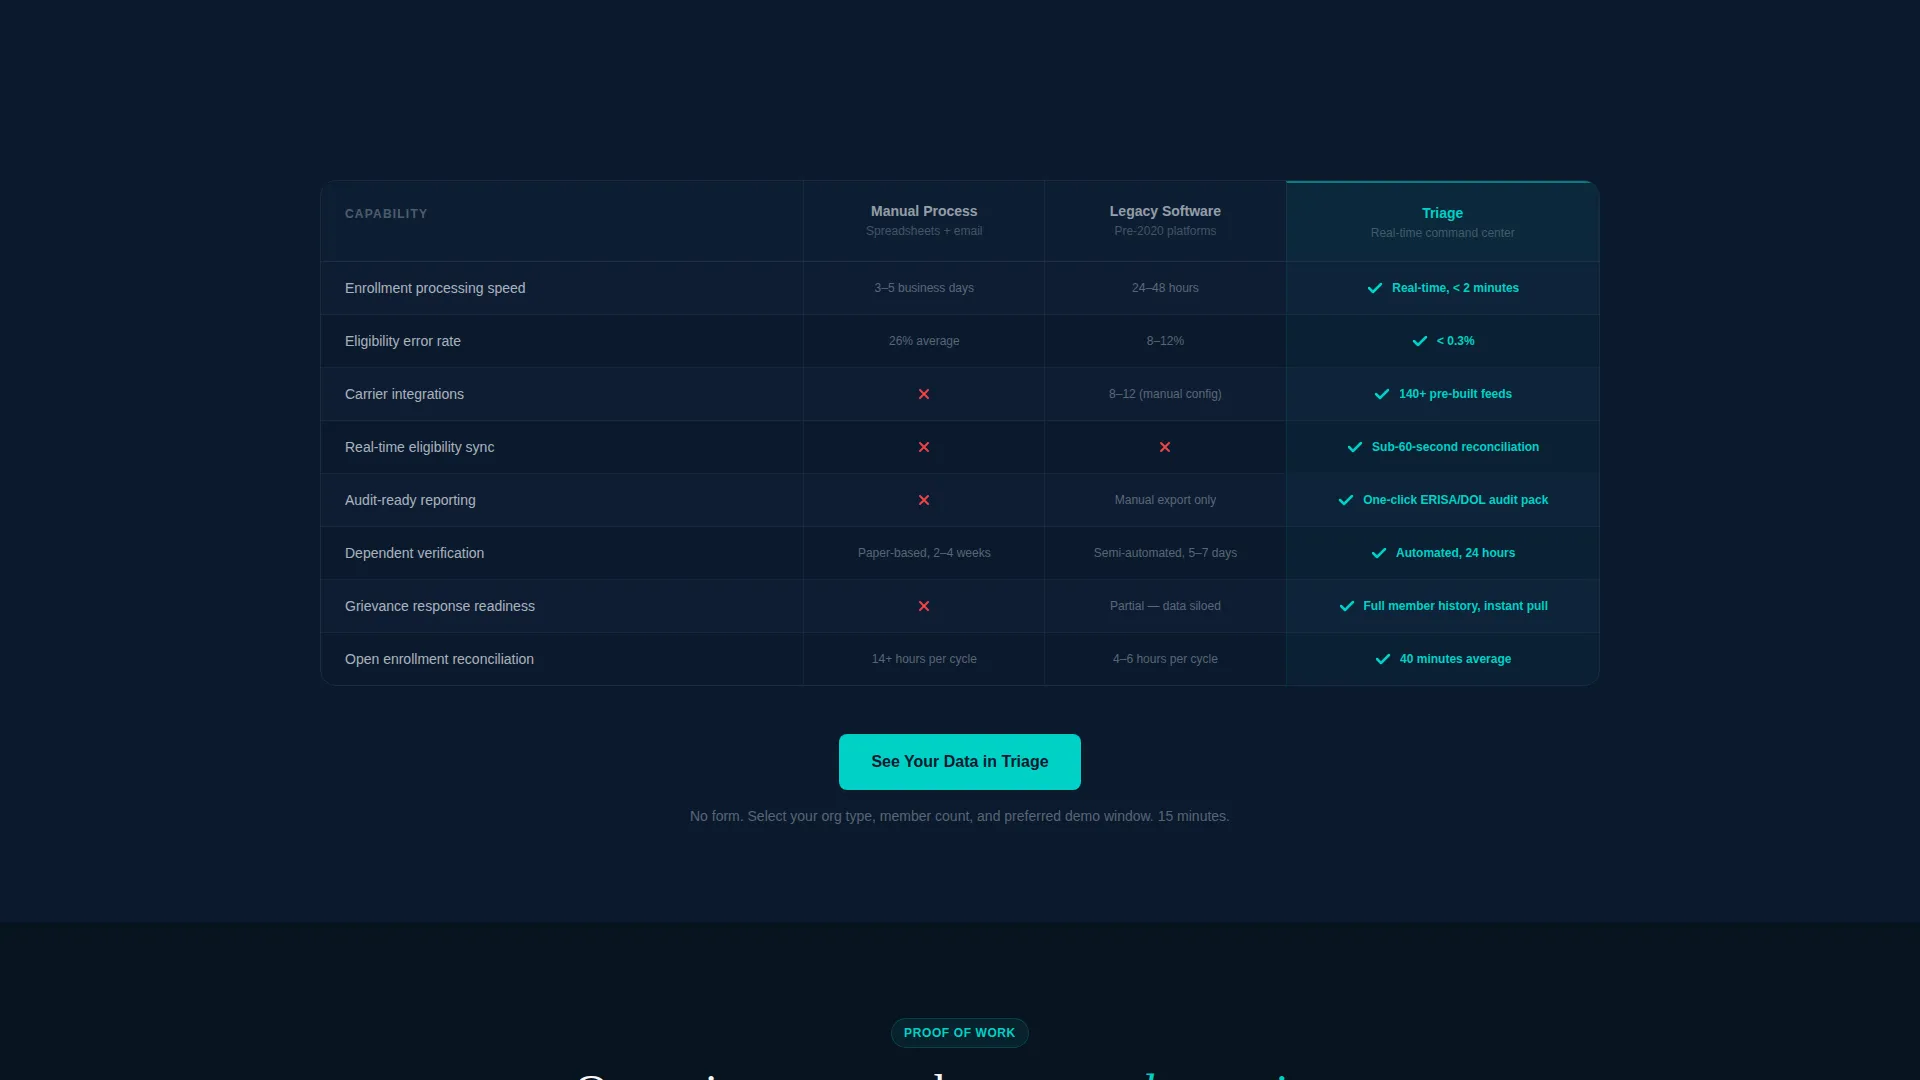Click the red X for Real-time eligibility sync Manual Process
Viewport: 1920px width, 1080px height.
point(924,447)
